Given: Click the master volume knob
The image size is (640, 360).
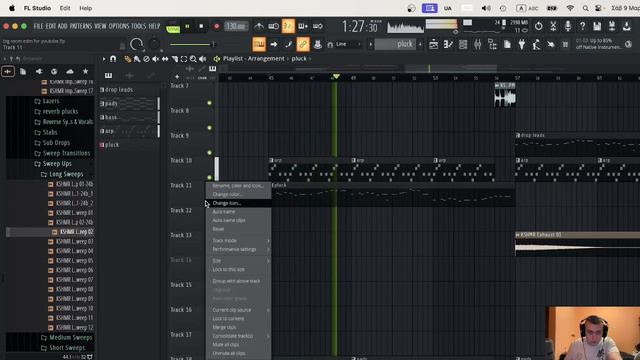Looking at the screenshot, I should tap(136, 44).
